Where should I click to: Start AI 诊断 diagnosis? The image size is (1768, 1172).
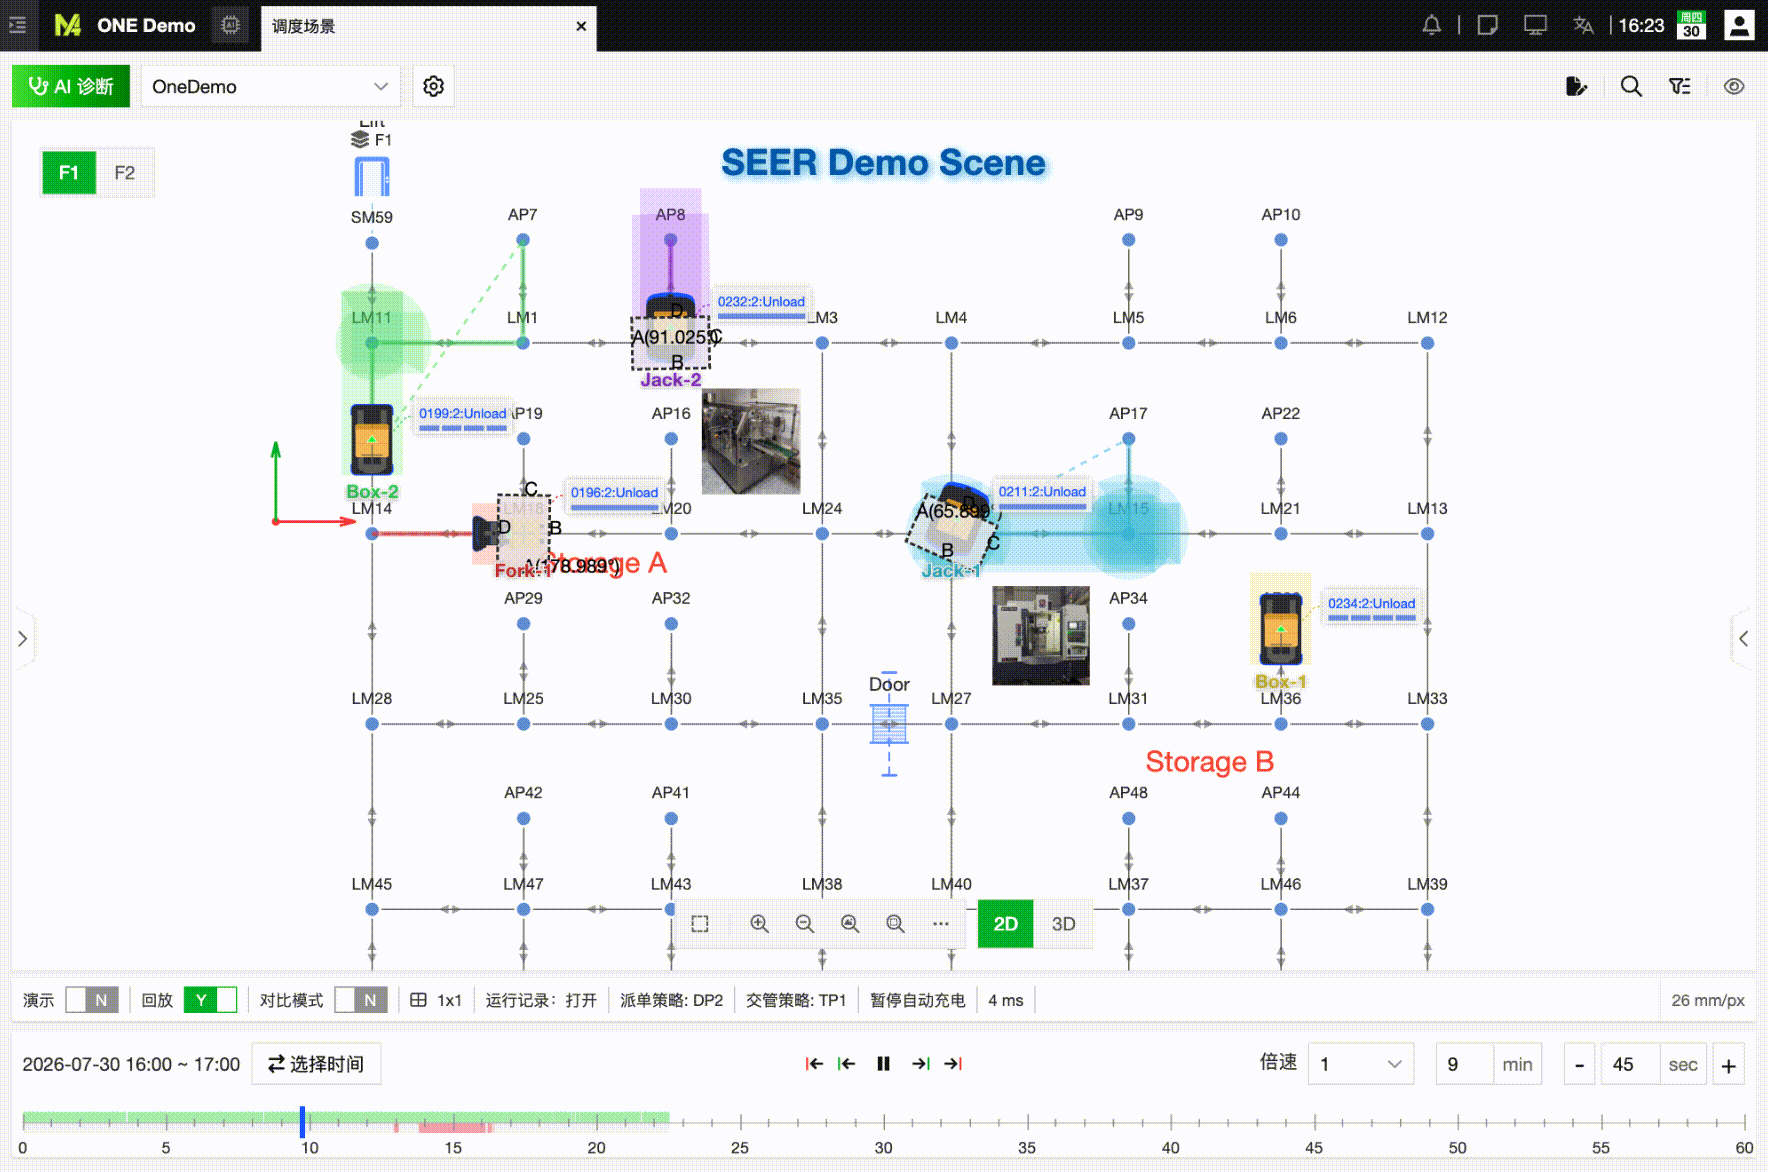coord(71,86)
